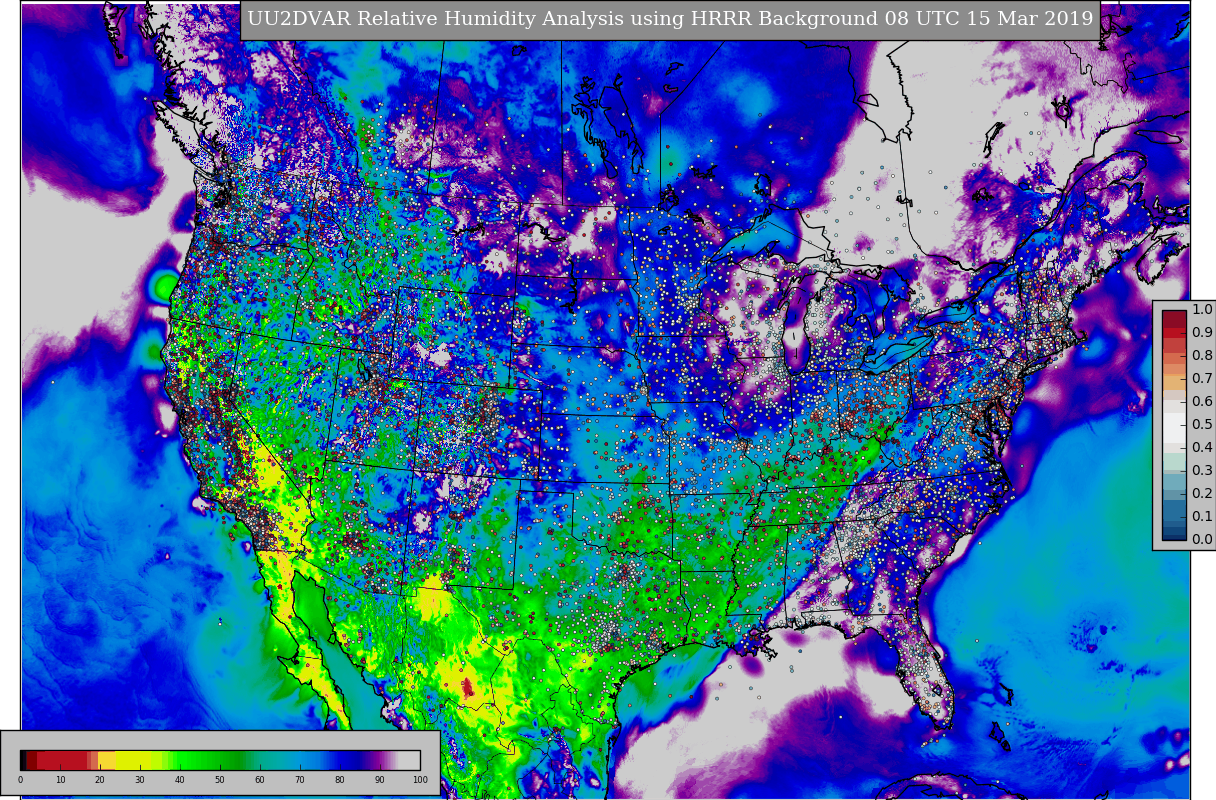Click the 0.0 label on the right colorbar
This screenshot has height=800, width=1216.
[x=1202, y=539]
